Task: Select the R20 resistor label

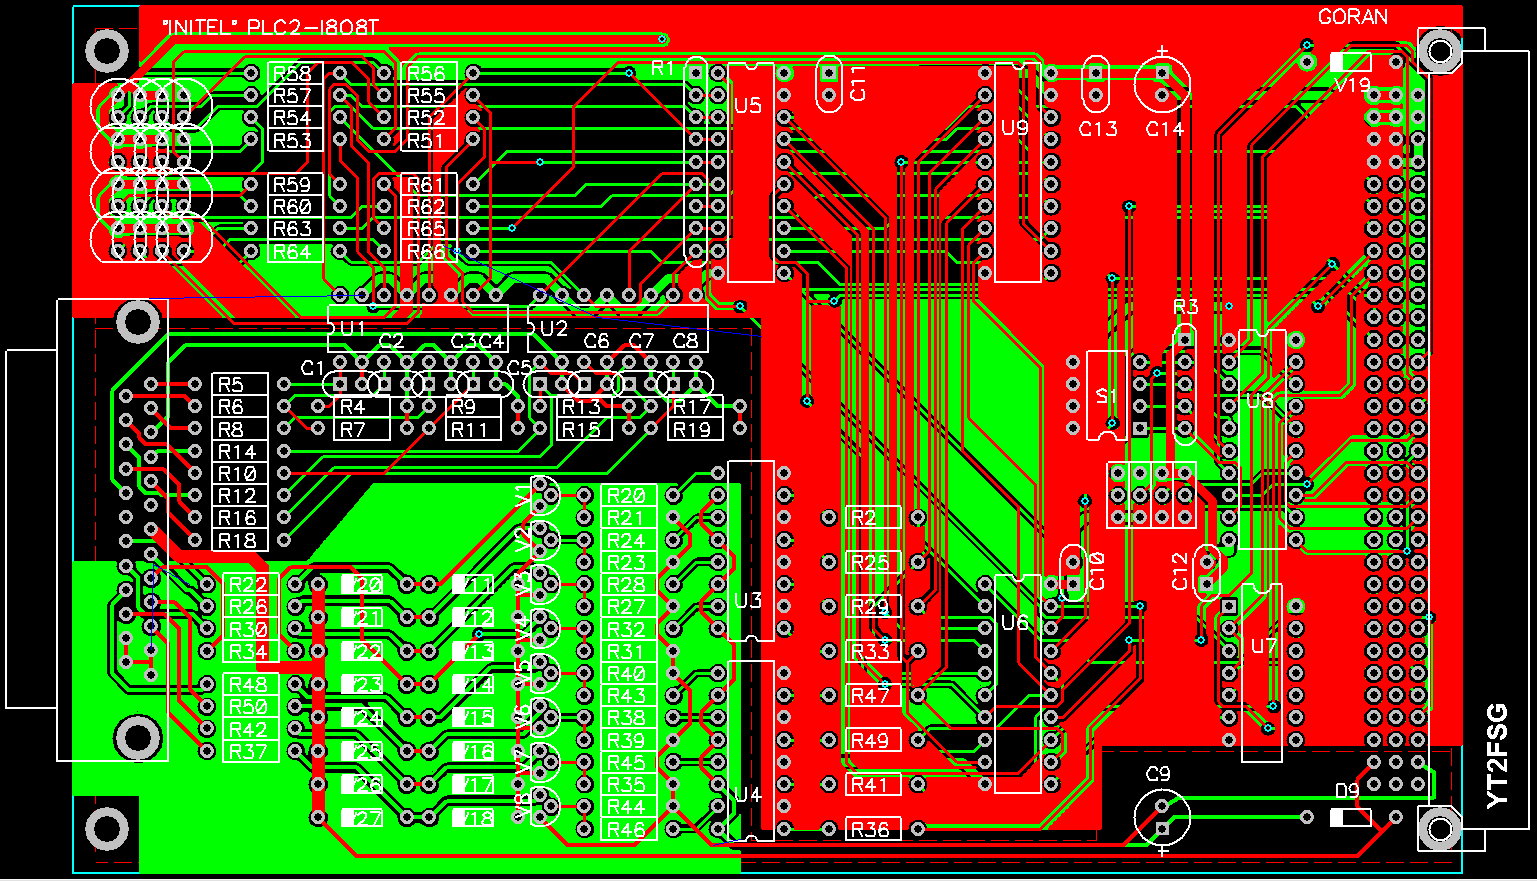Action: [x=626, y=496]
